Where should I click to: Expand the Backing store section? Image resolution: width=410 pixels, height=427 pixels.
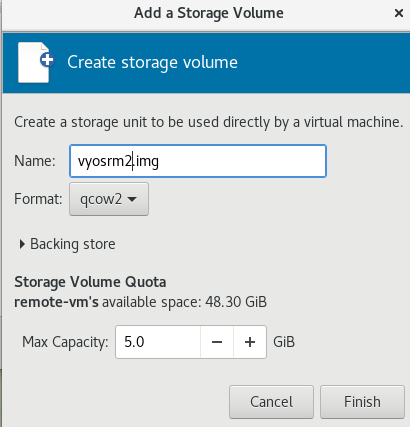coord(68,244)
